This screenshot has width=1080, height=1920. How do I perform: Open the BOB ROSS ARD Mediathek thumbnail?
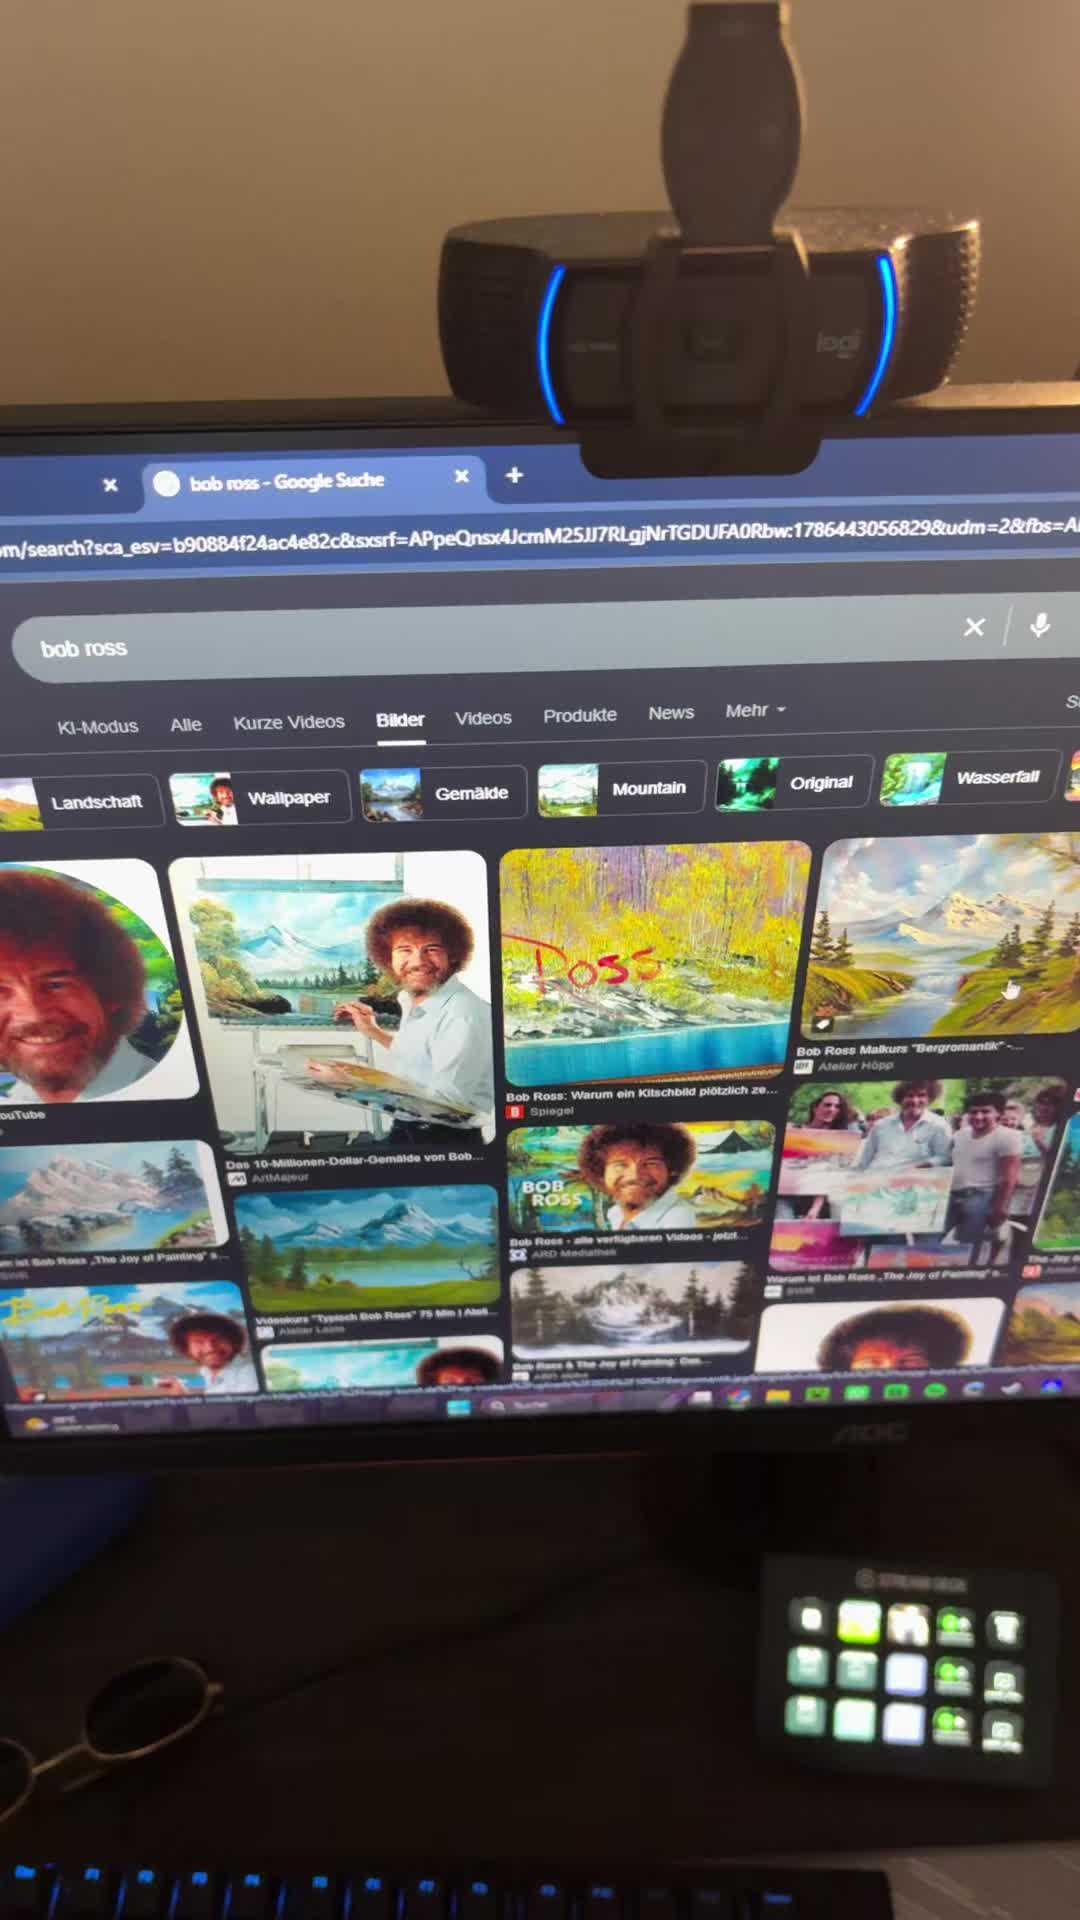(641, 1176)
